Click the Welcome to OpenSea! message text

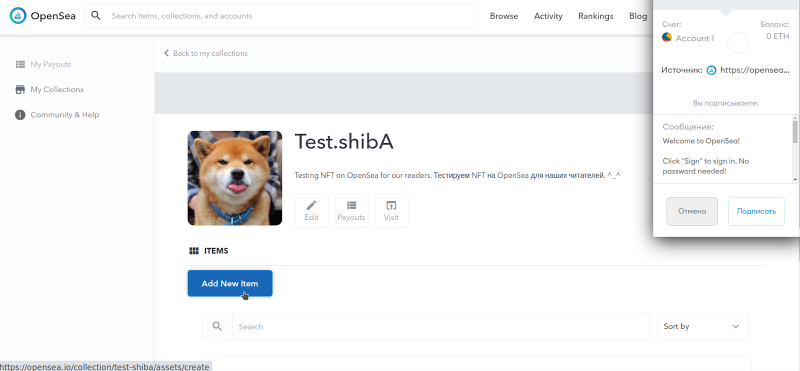(x=701, y=141)
